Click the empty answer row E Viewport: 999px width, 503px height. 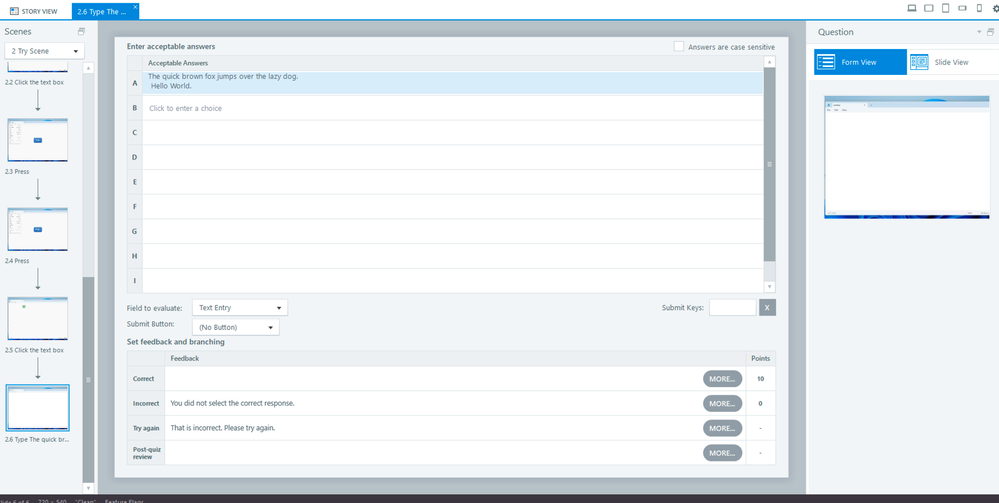452,182
